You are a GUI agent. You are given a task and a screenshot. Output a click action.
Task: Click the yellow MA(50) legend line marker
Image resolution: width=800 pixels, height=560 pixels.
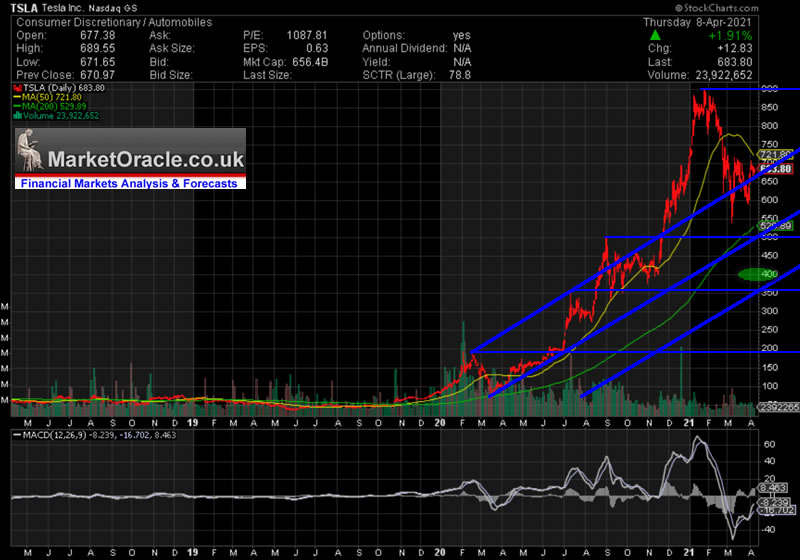(16, 96)
